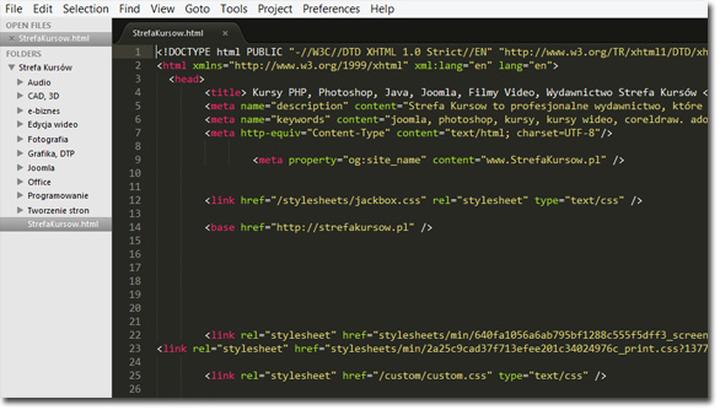This screenshot has width=720, height=410.
Task: Click the head tag on line 3
Action: point(186,79)
